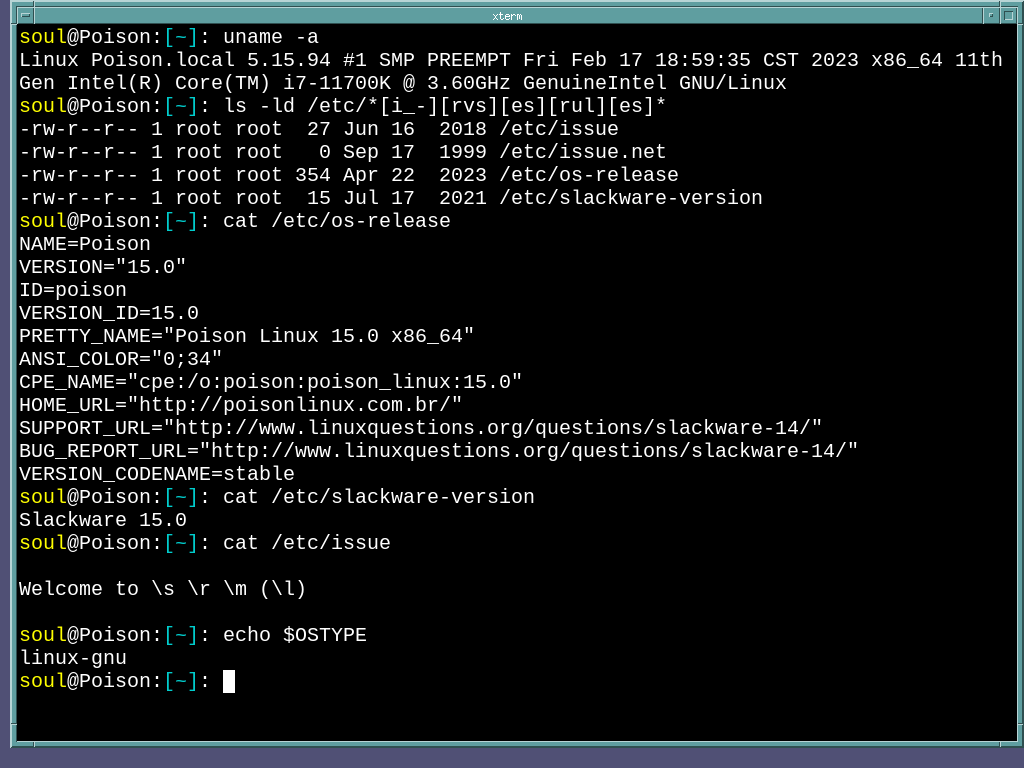Minimize the xterm window with the dot button
This screenshot has width=1024, height=768.
991,16
